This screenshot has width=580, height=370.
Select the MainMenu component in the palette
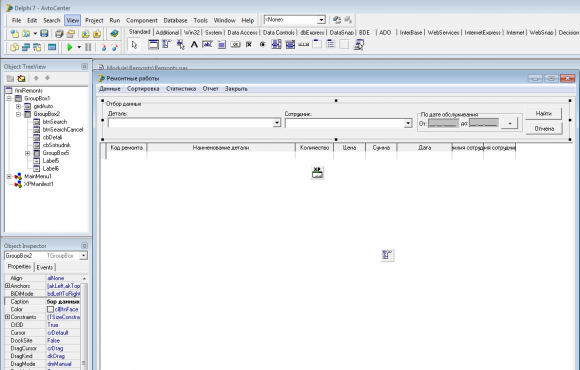[x=167, y=45]
